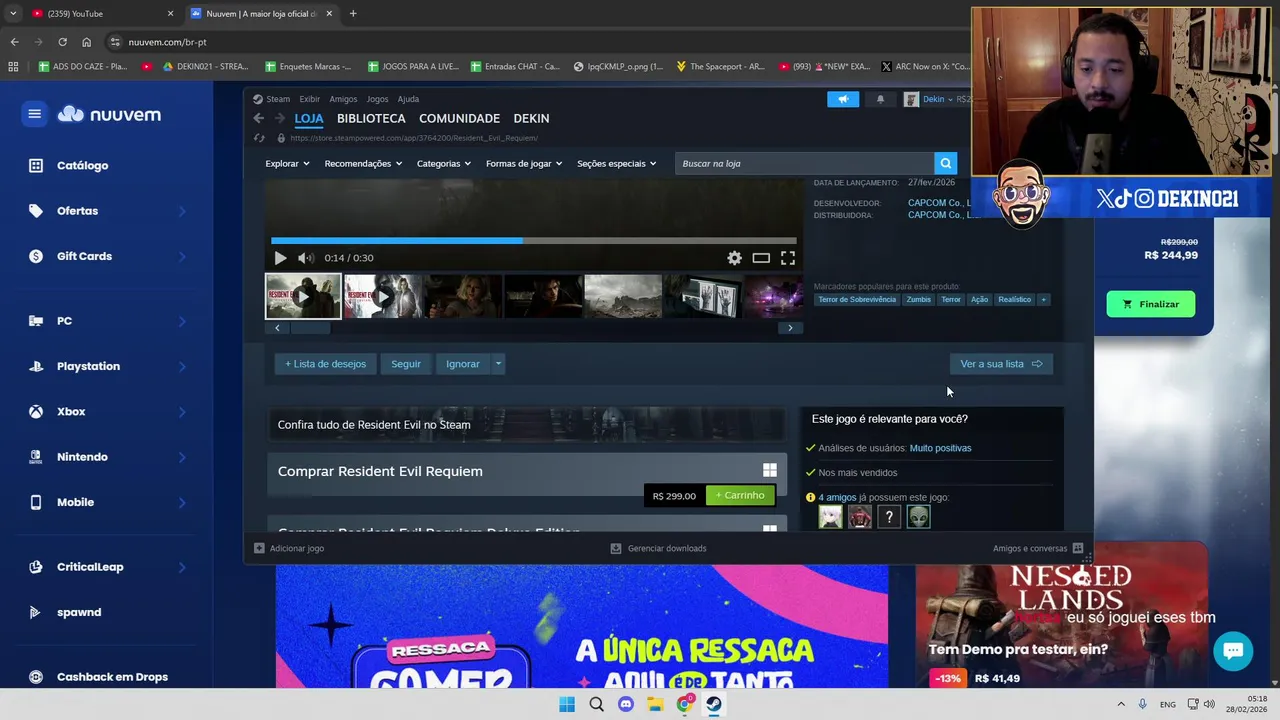This screenshot has width=1280, height=720.
Task: Expand the Recomendações dropdown
Action: coord(363,163)
